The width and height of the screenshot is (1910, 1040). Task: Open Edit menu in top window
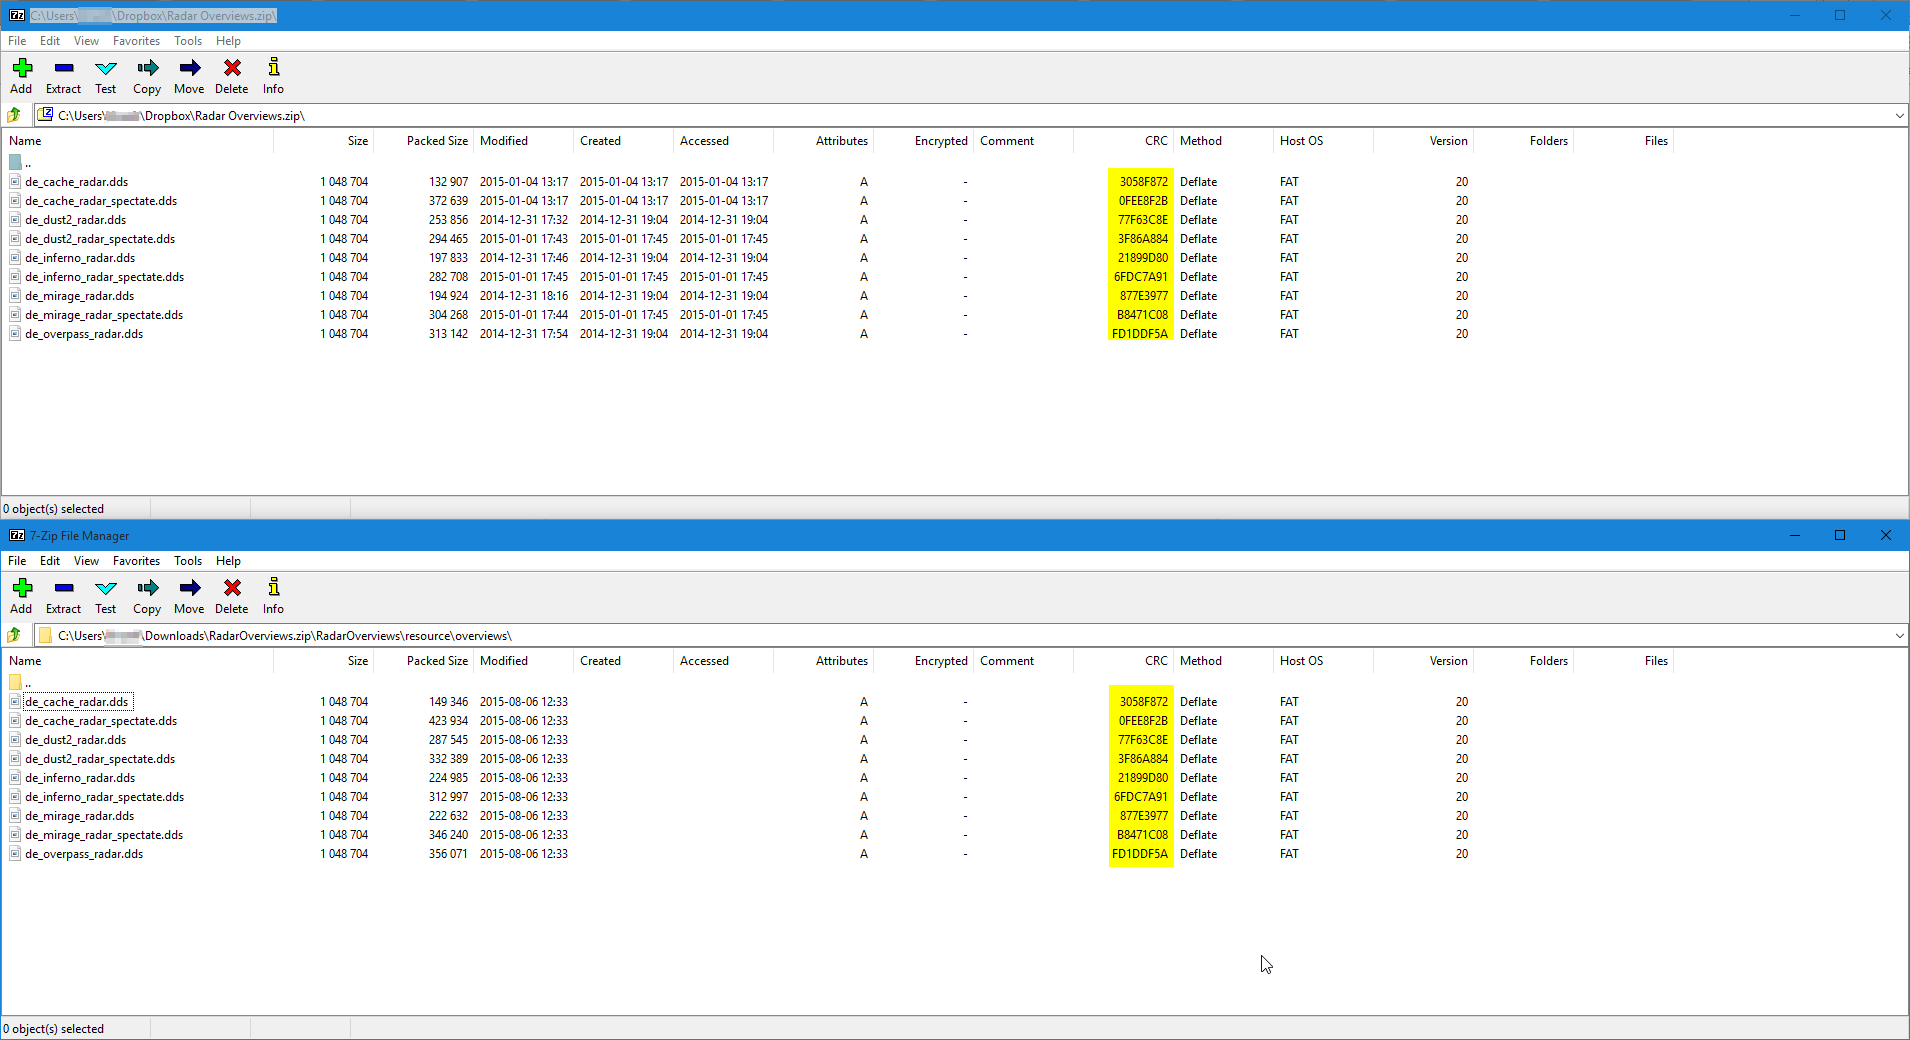tap(50, 41)
